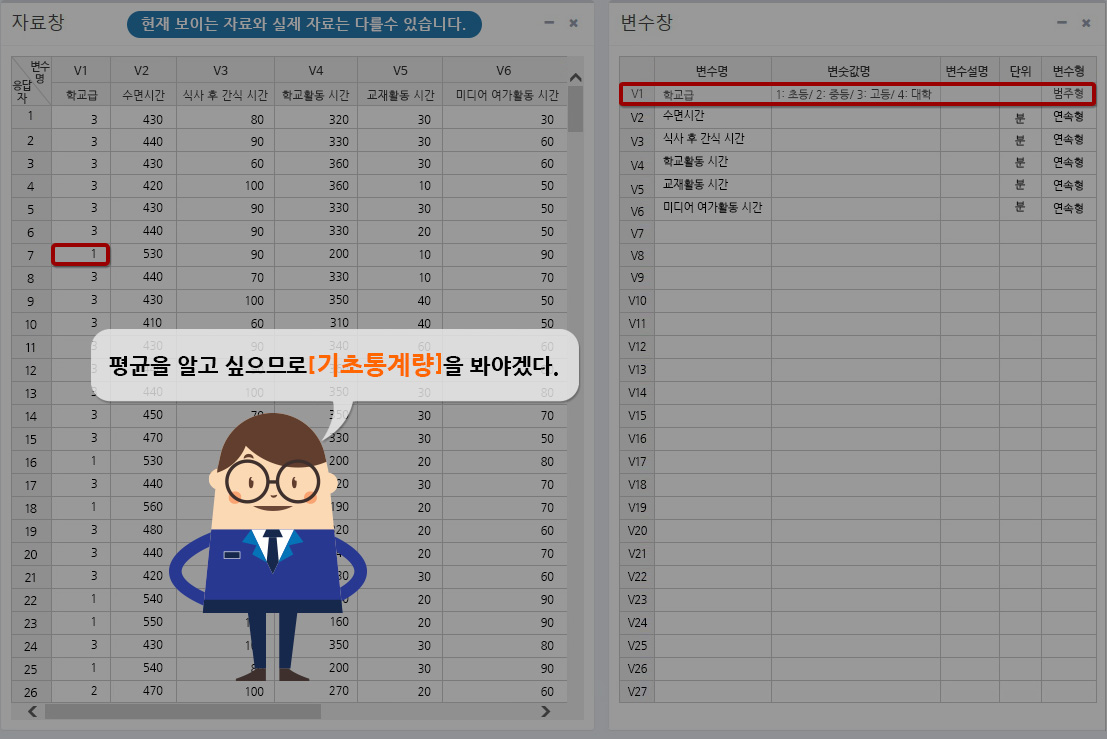1107x739 pixels.
Task: Click the 학교활동 시간 column name in data table
Action: point(316,95)
